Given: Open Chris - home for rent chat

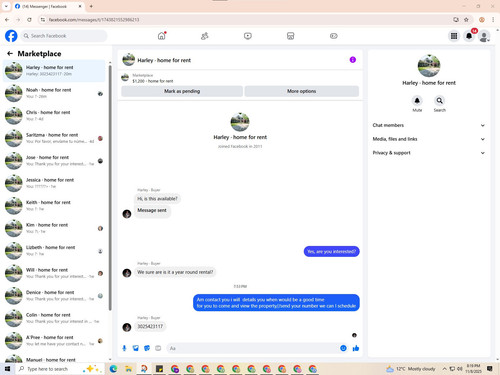Looking at the screenshot, I should [x=54, y=116].
